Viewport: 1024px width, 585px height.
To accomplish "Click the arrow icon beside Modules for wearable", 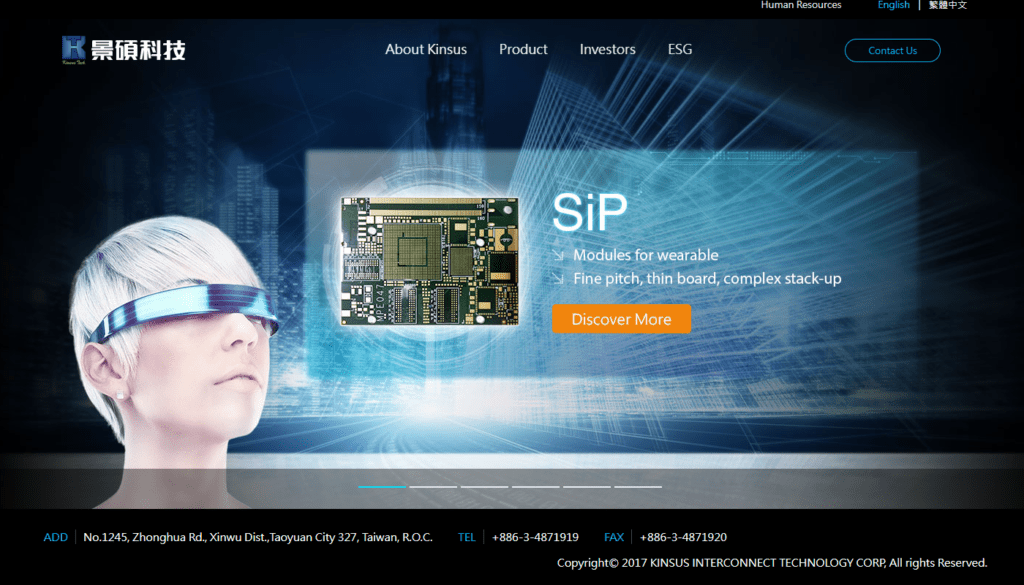I will click(559, 256).
